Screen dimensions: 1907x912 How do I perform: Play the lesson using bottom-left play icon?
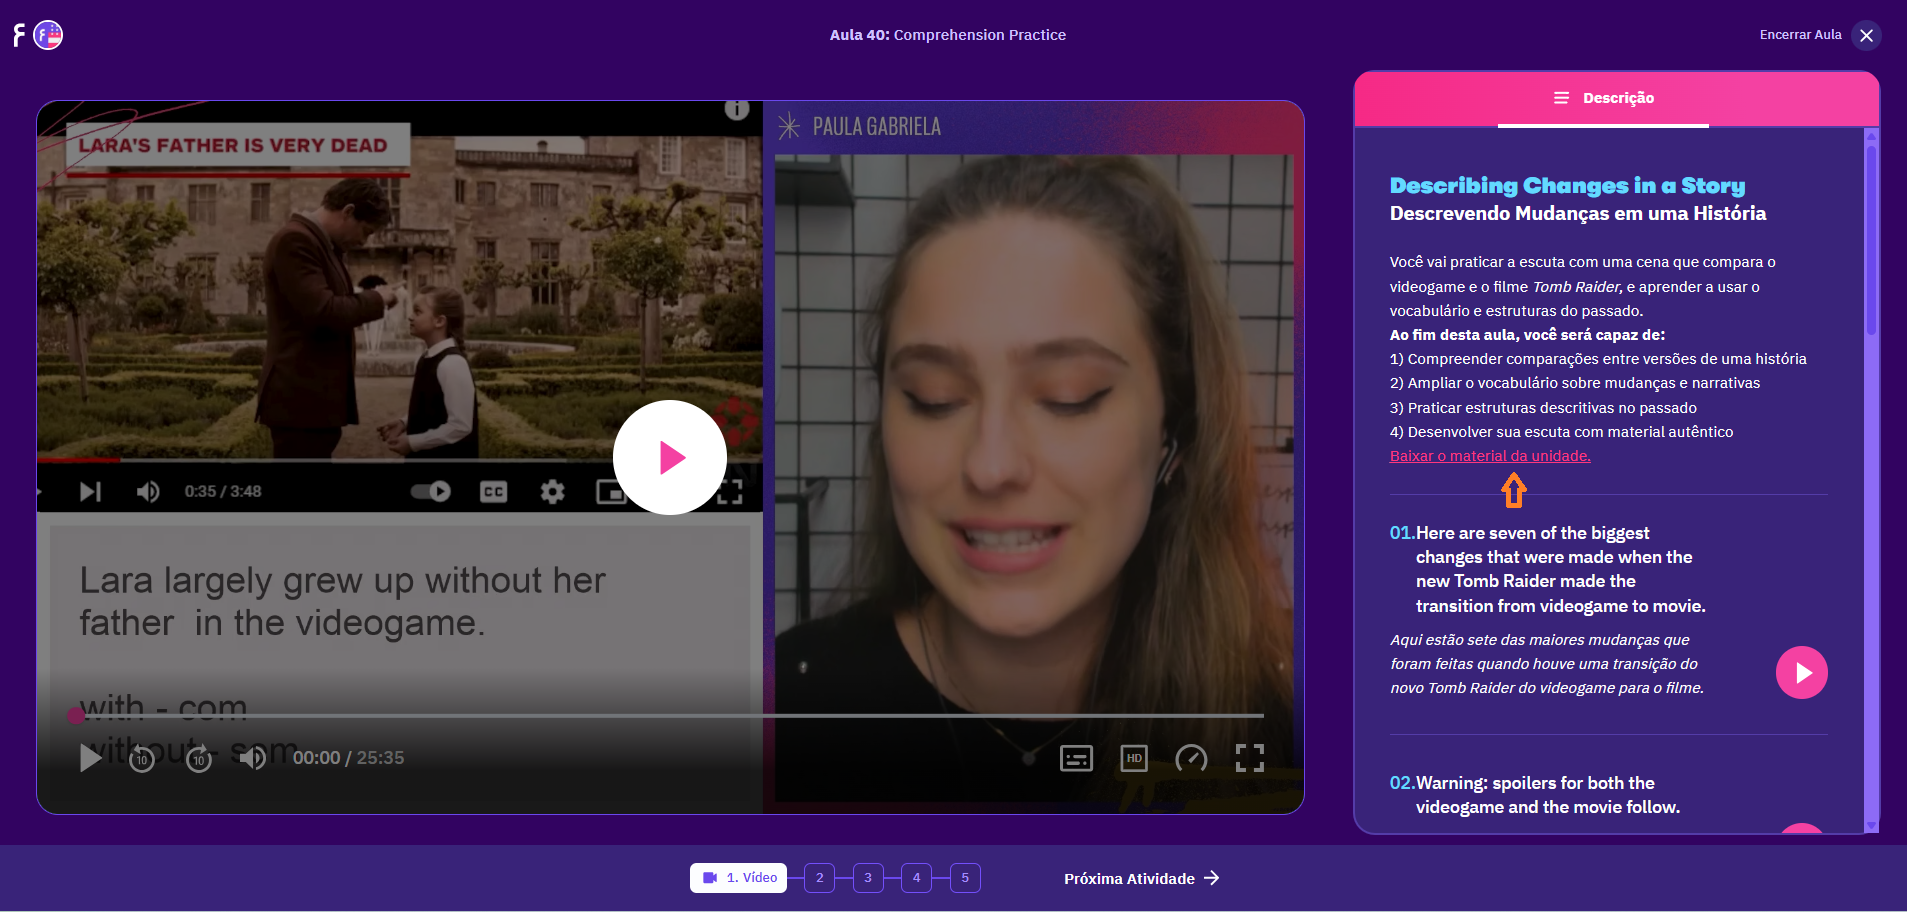(x=90, y=758)
